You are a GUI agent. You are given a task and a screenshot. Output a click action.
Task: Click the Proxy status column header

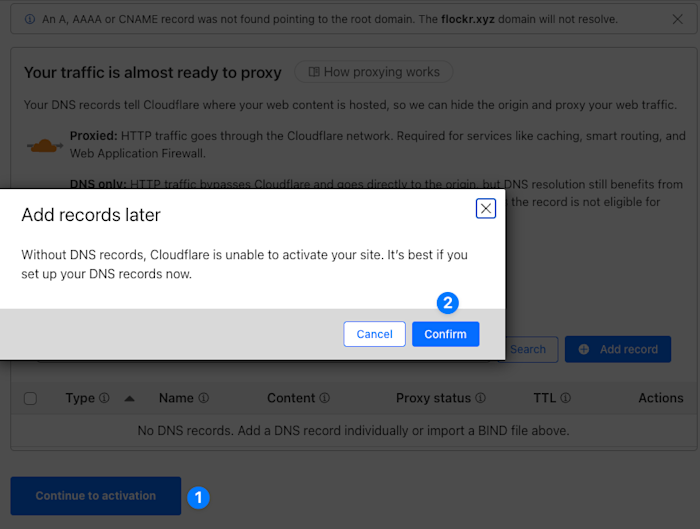click(433, 398)
